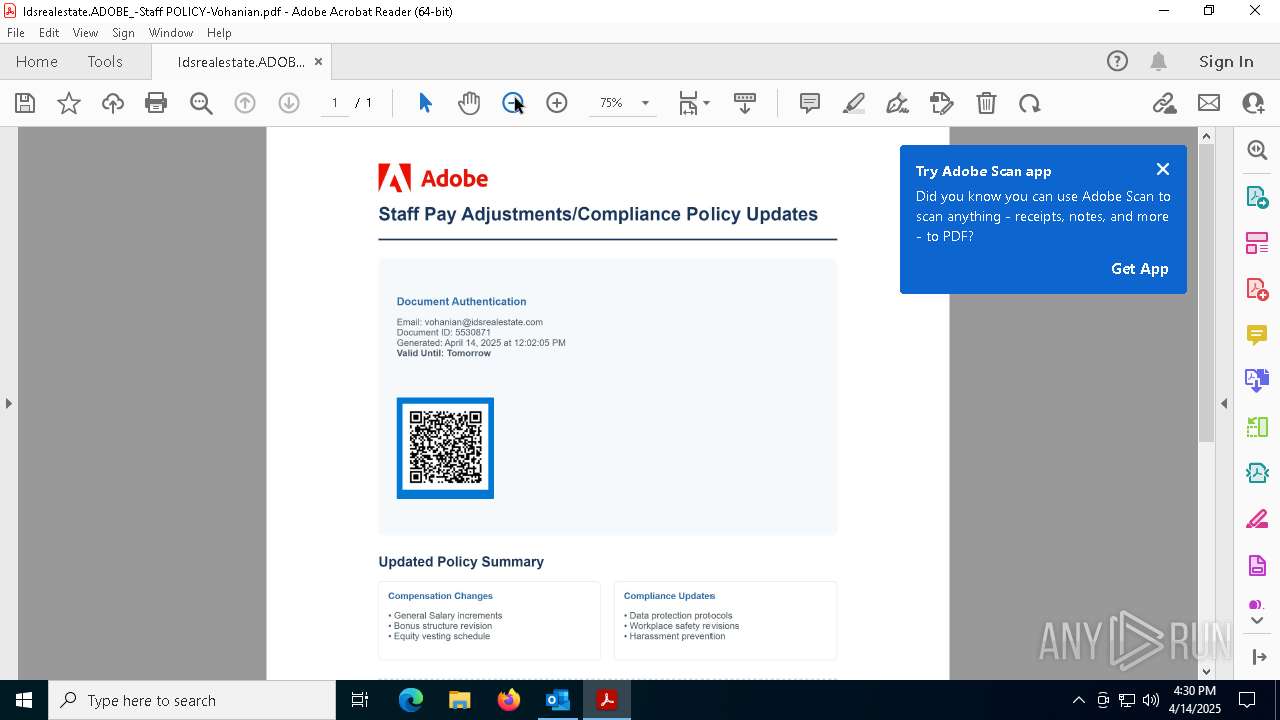
Task: Show hidden system tray icons chevron
Action: [1078, 700]
